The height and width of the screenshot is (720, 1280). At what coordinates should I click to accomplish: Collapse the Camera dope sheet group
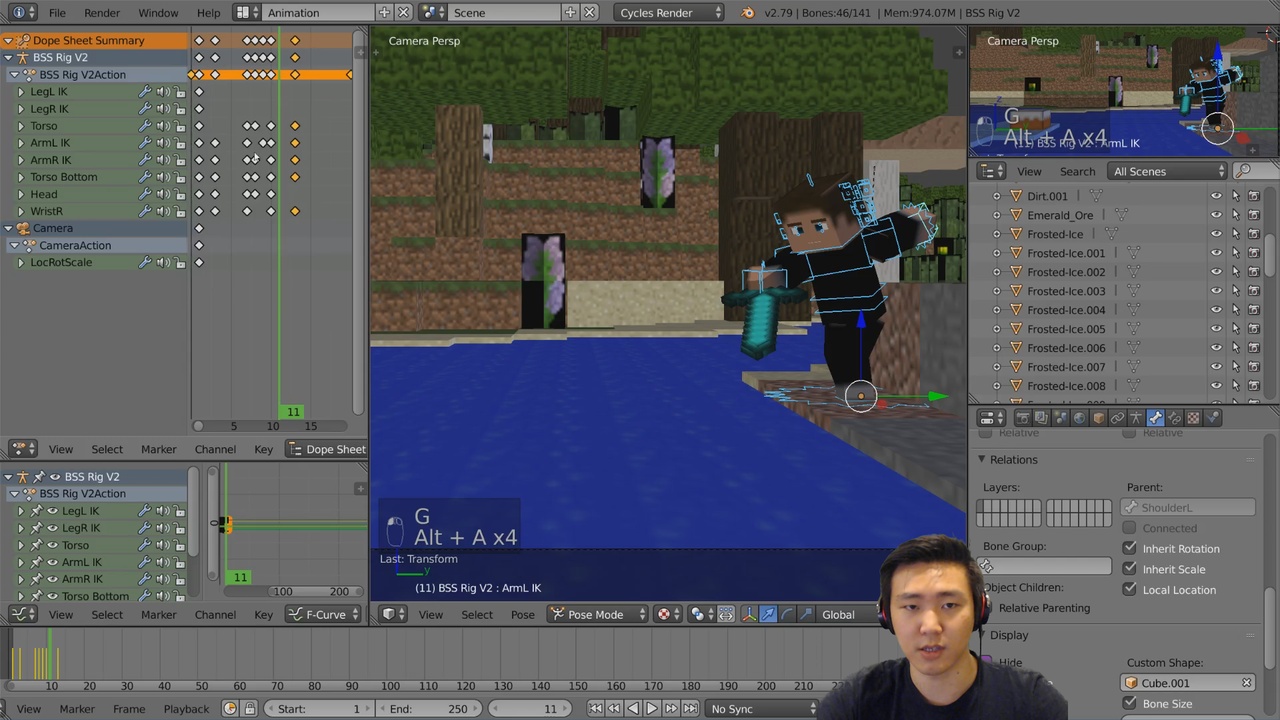coord(8,228)
